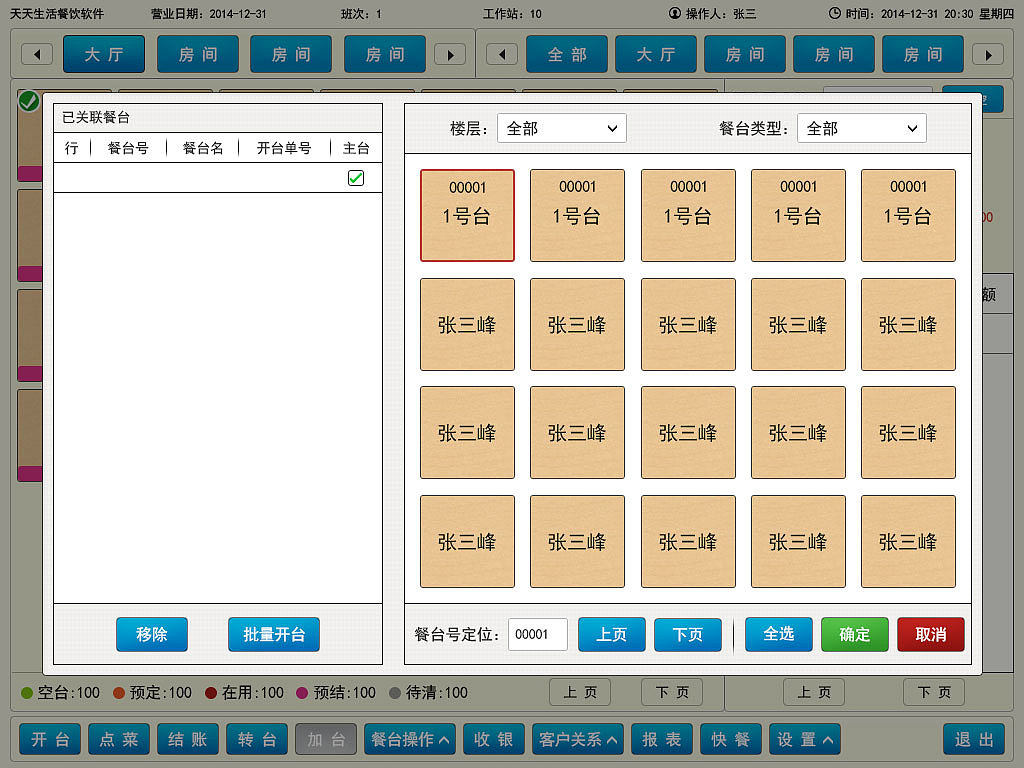Select the 转台 (transfer table) function

[x=256, y=739]
